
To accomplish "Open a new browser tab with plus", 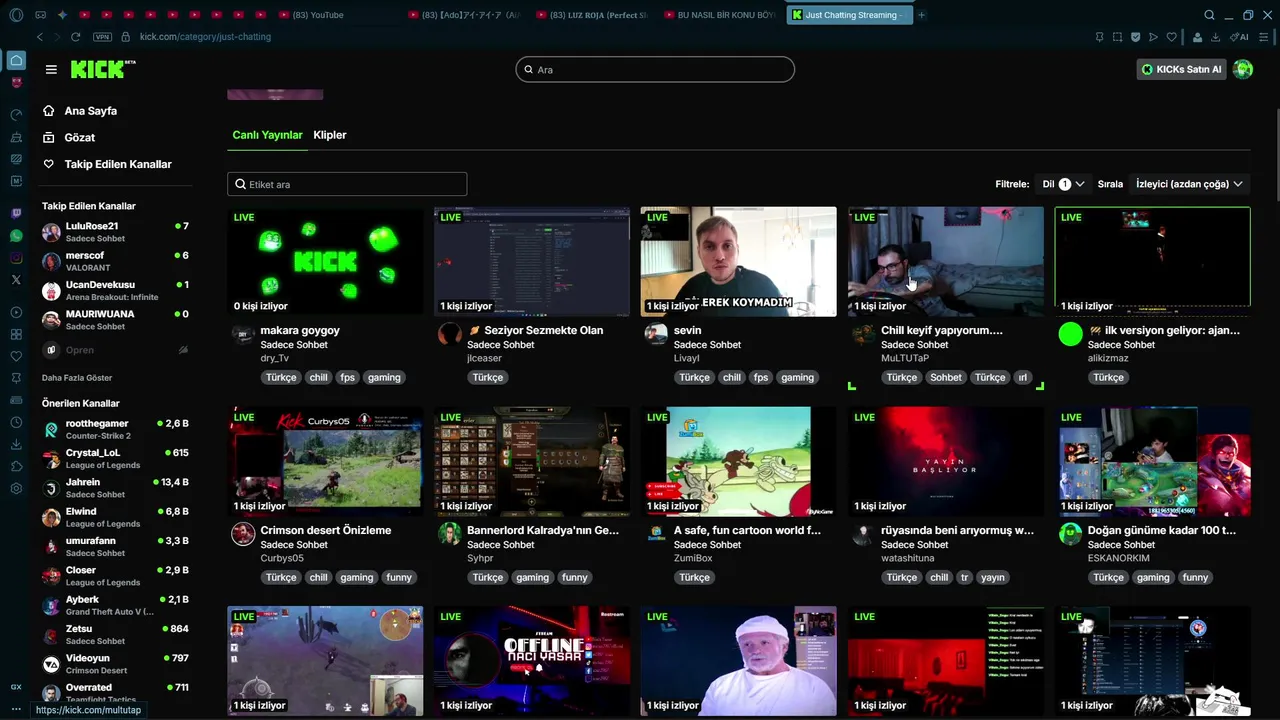I will point(921,15).
